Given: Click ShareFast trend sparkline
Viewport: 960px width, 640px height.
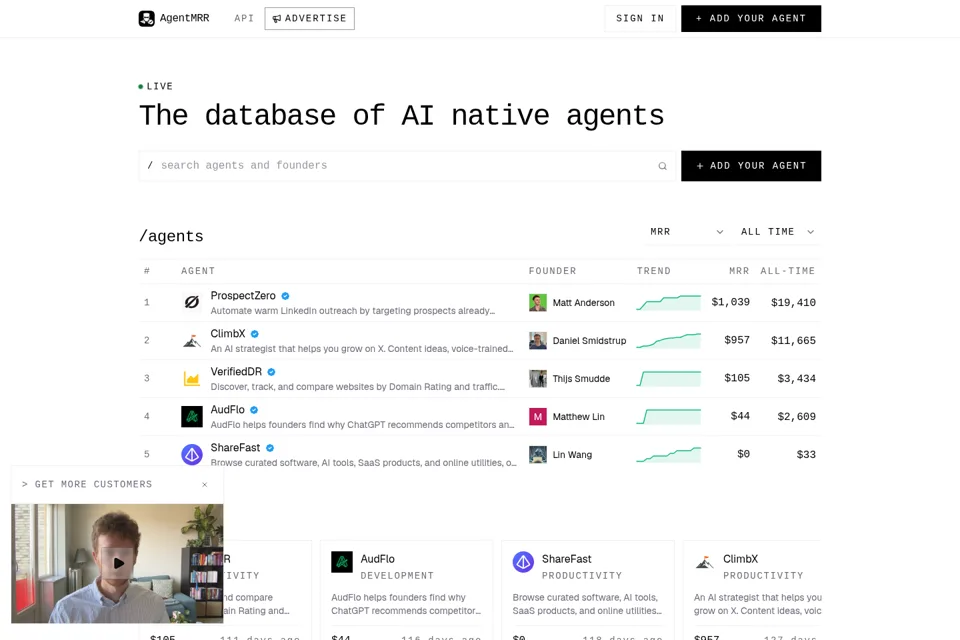Looking at the screenshot, I should (x=669, y=454).
